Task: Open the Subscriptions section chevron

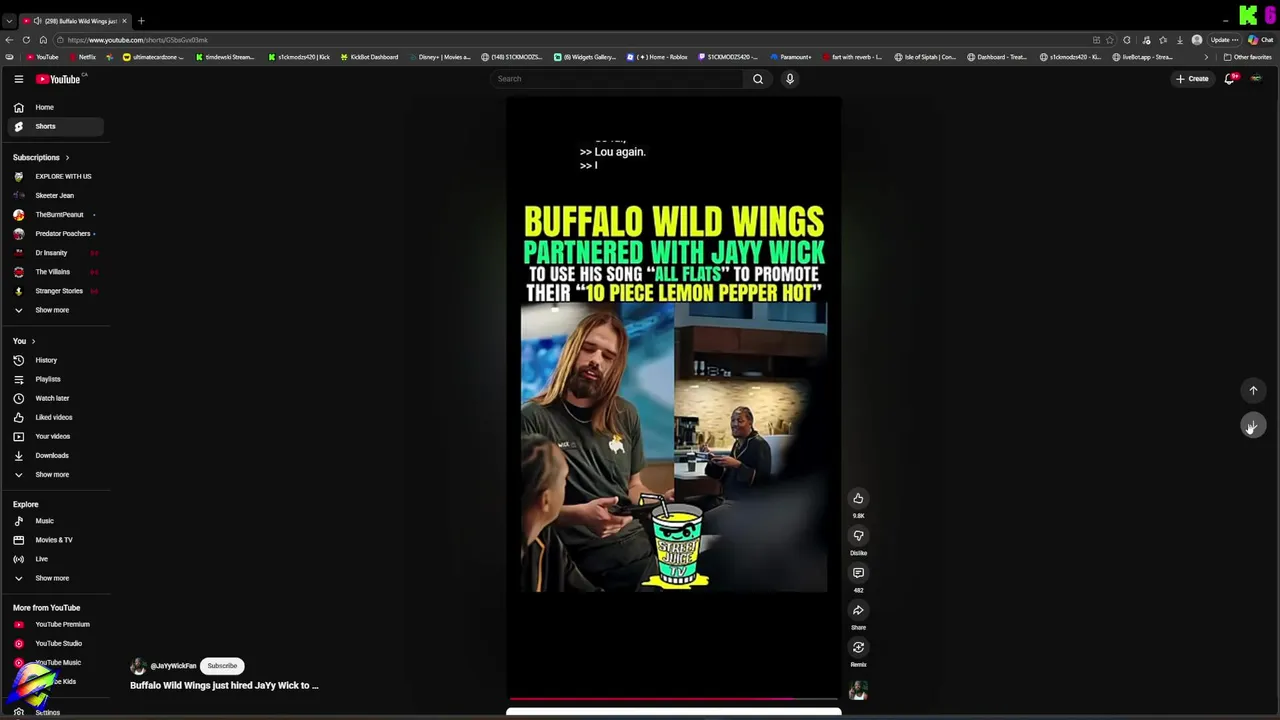Action: tap(67, 157)
